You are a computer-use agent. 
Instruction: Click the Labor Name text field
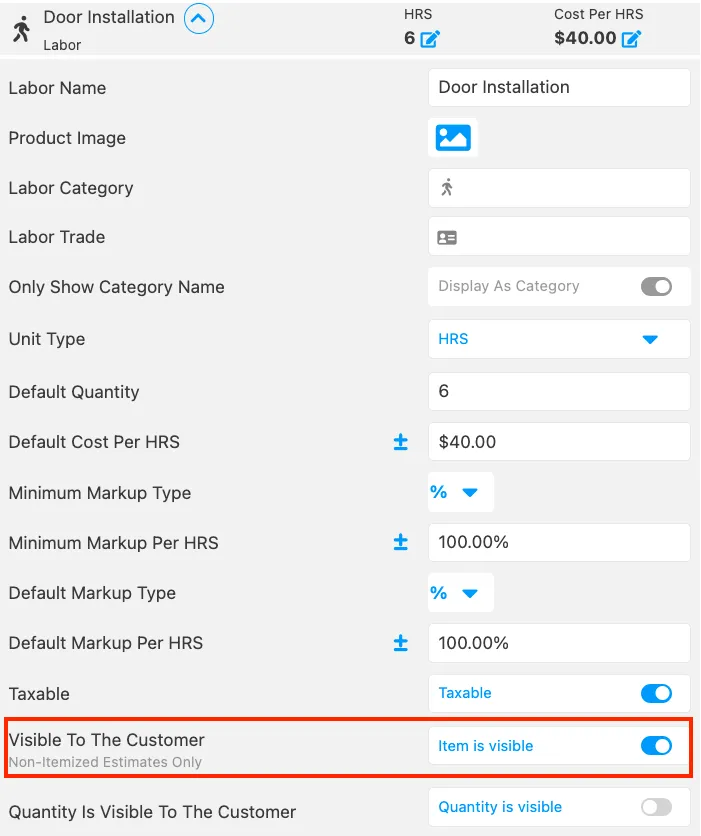(x=558, y=87)
